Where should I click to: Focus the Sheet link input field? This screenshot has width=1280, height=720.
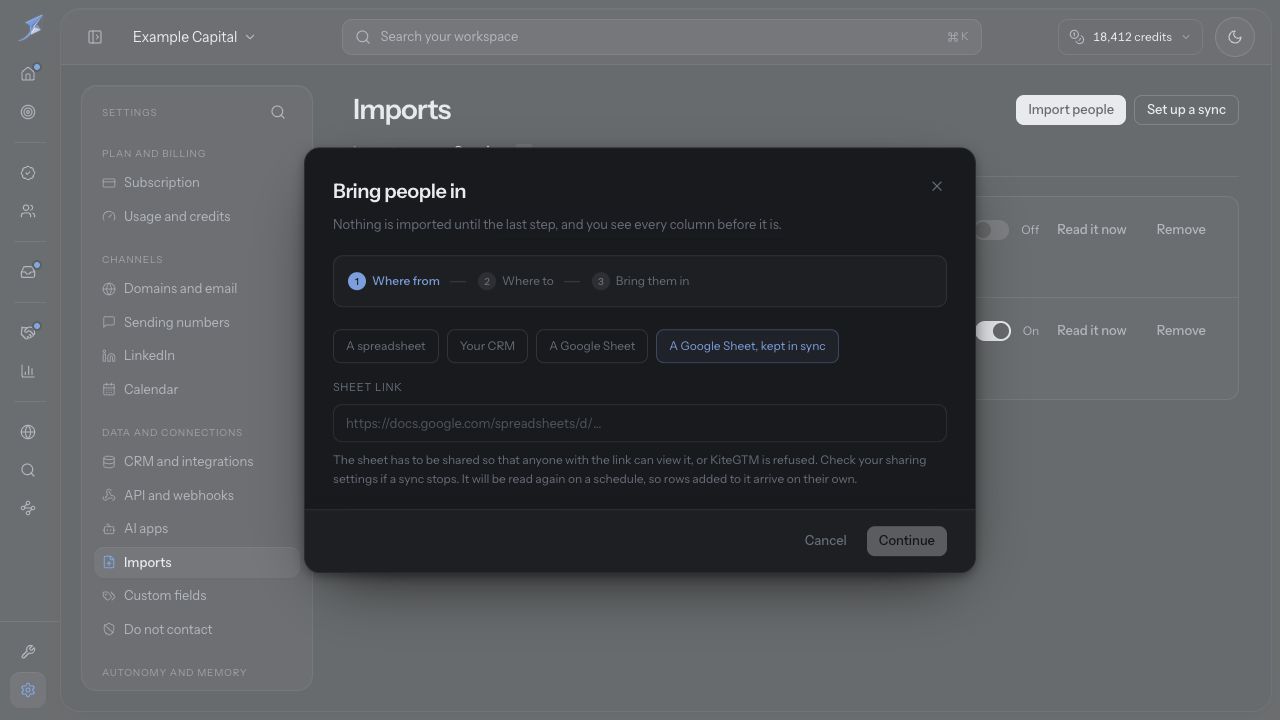point(640,423)
